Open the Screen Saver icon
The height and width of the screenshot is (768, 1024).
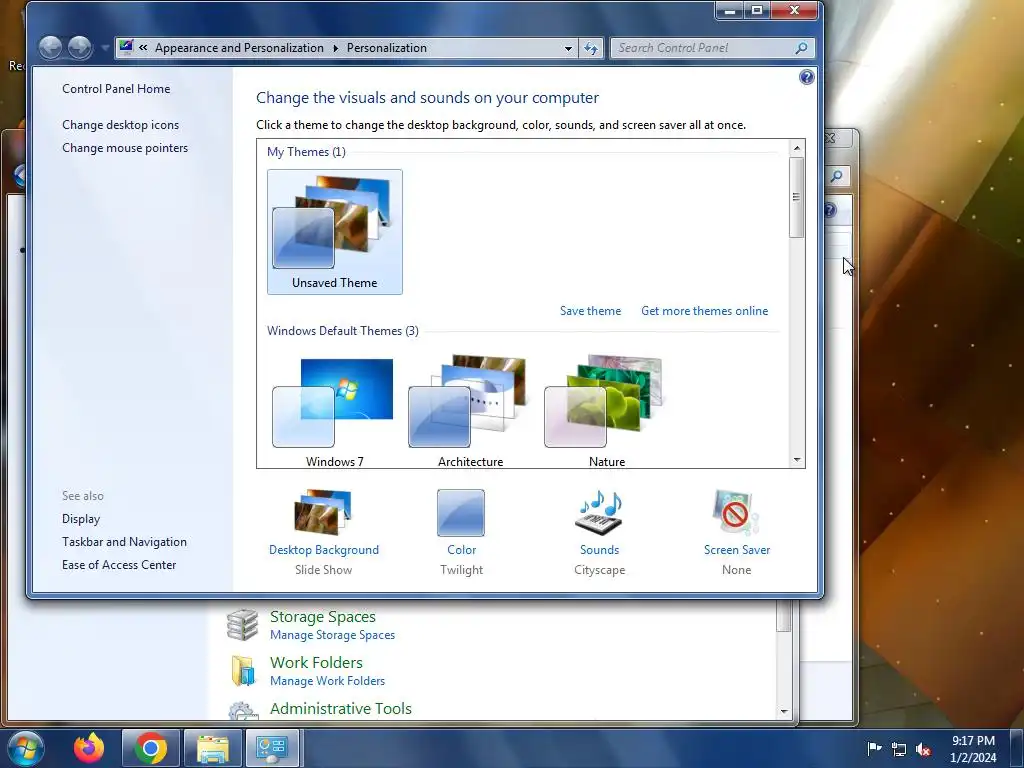[736, 513]
